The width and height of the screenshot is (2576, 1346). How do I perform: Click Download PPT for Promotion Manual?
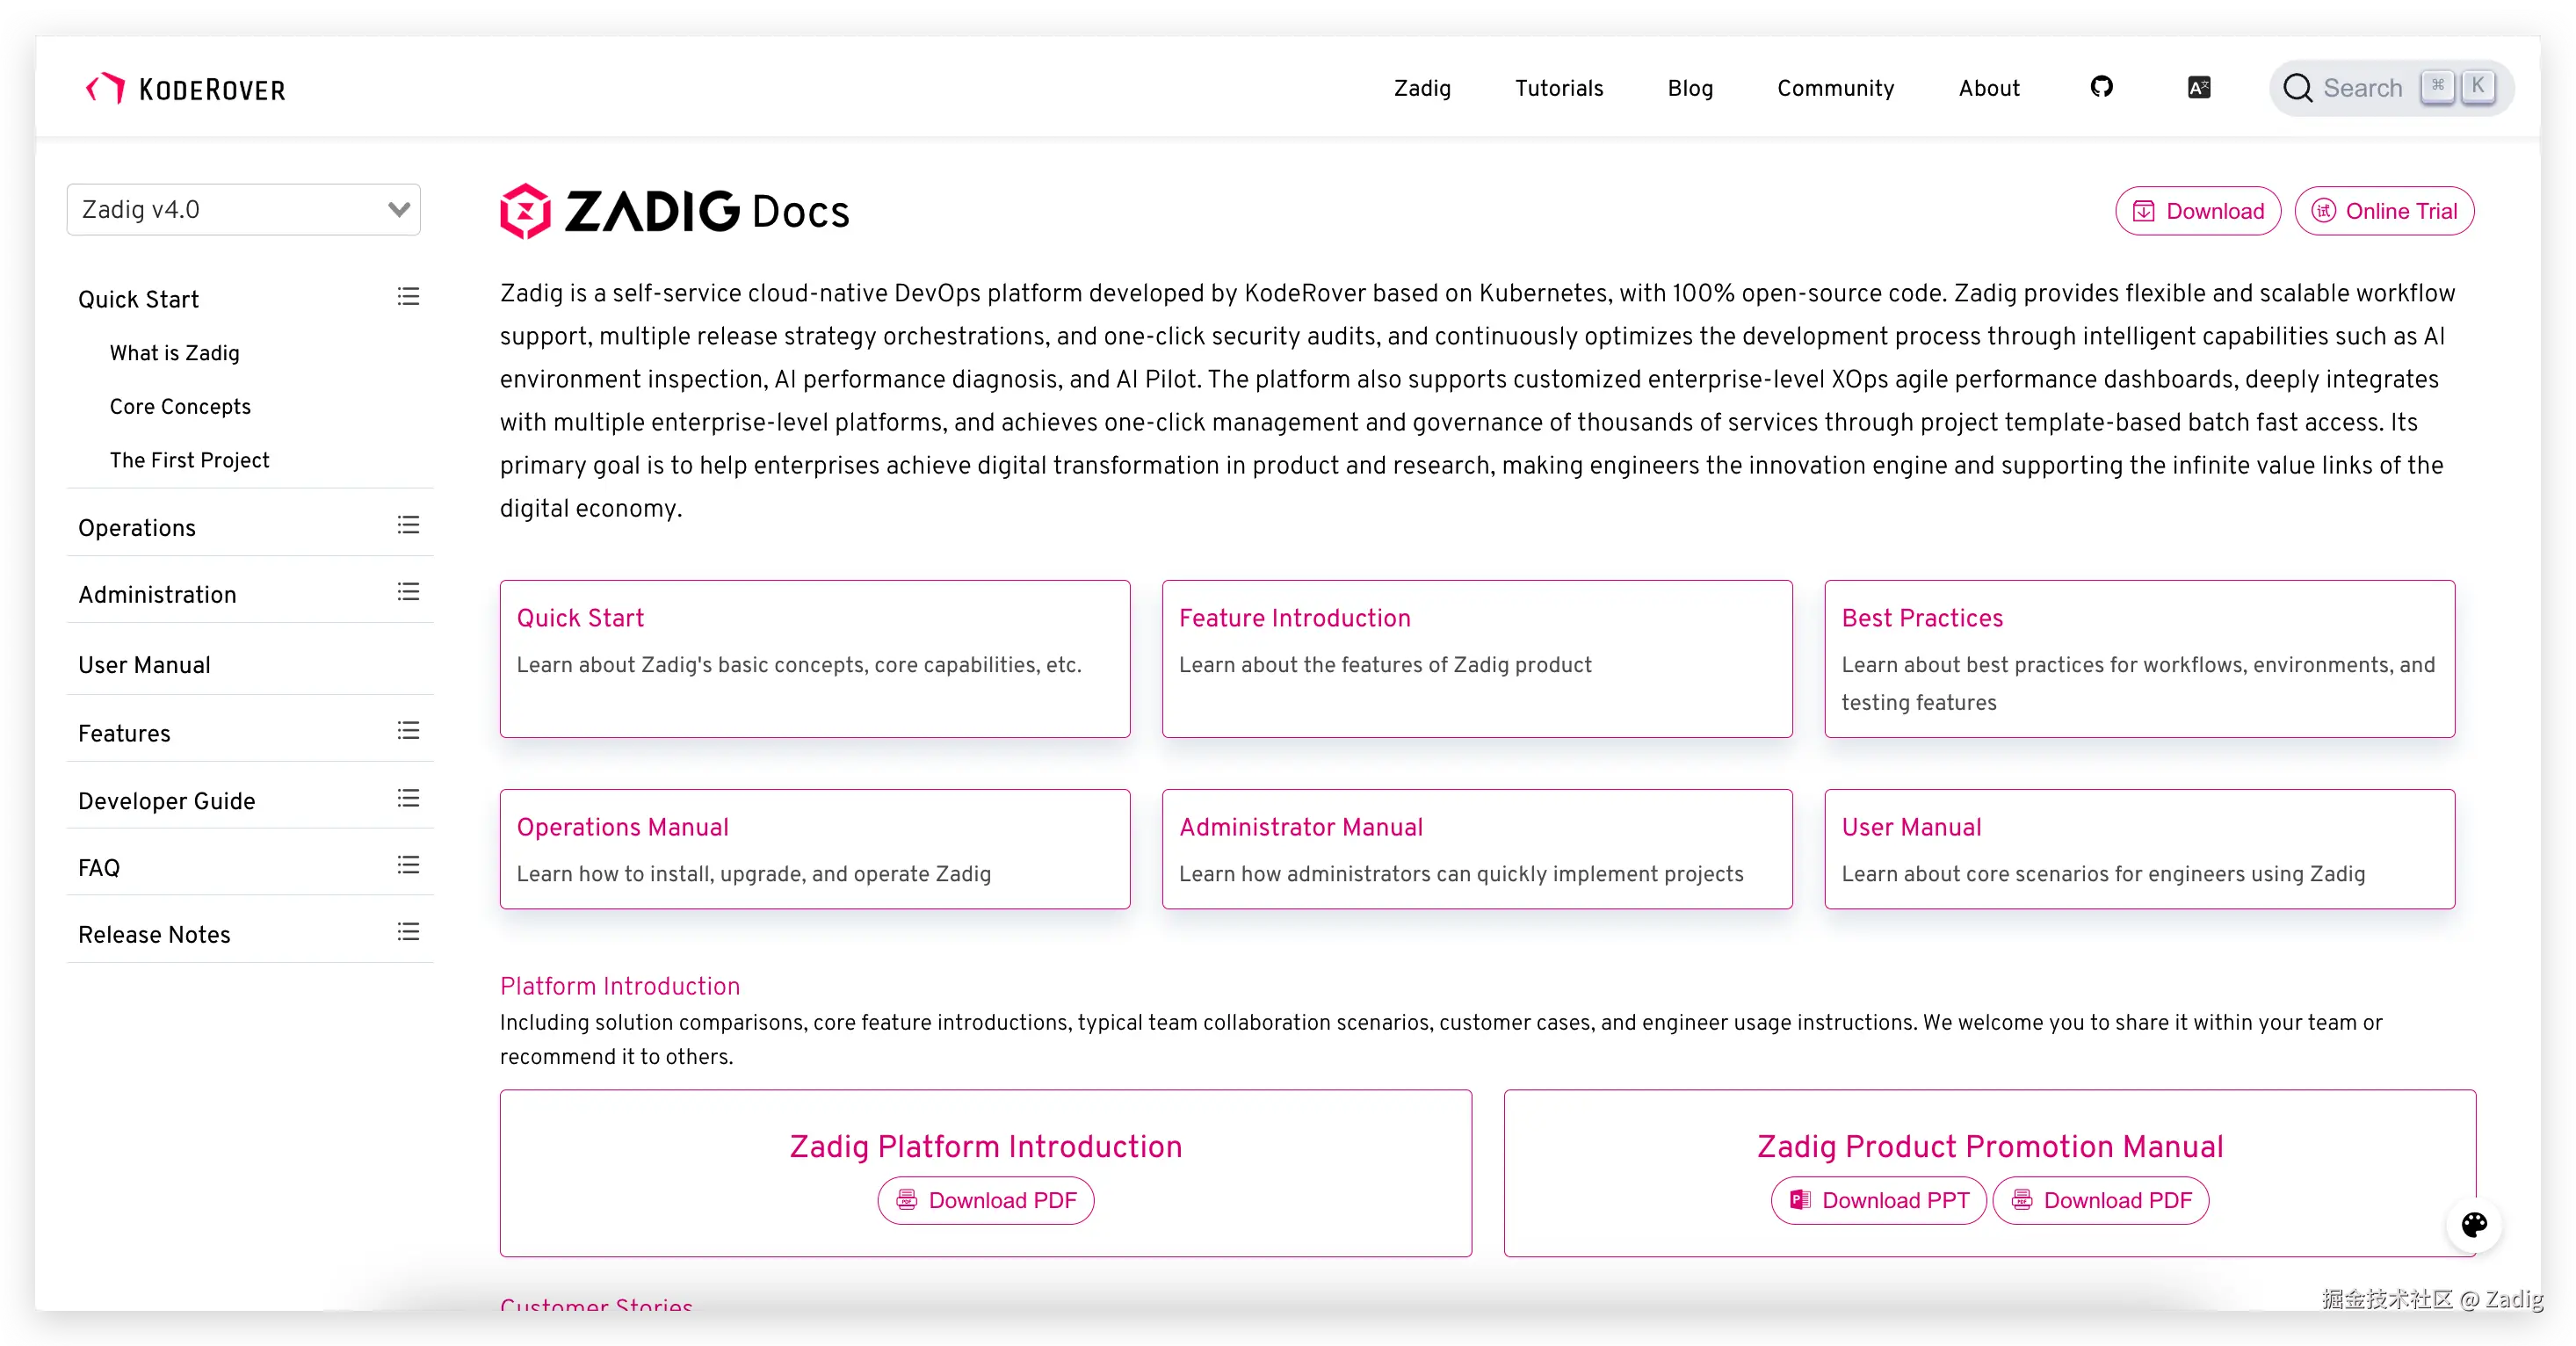click(x=1879, y=1200)
